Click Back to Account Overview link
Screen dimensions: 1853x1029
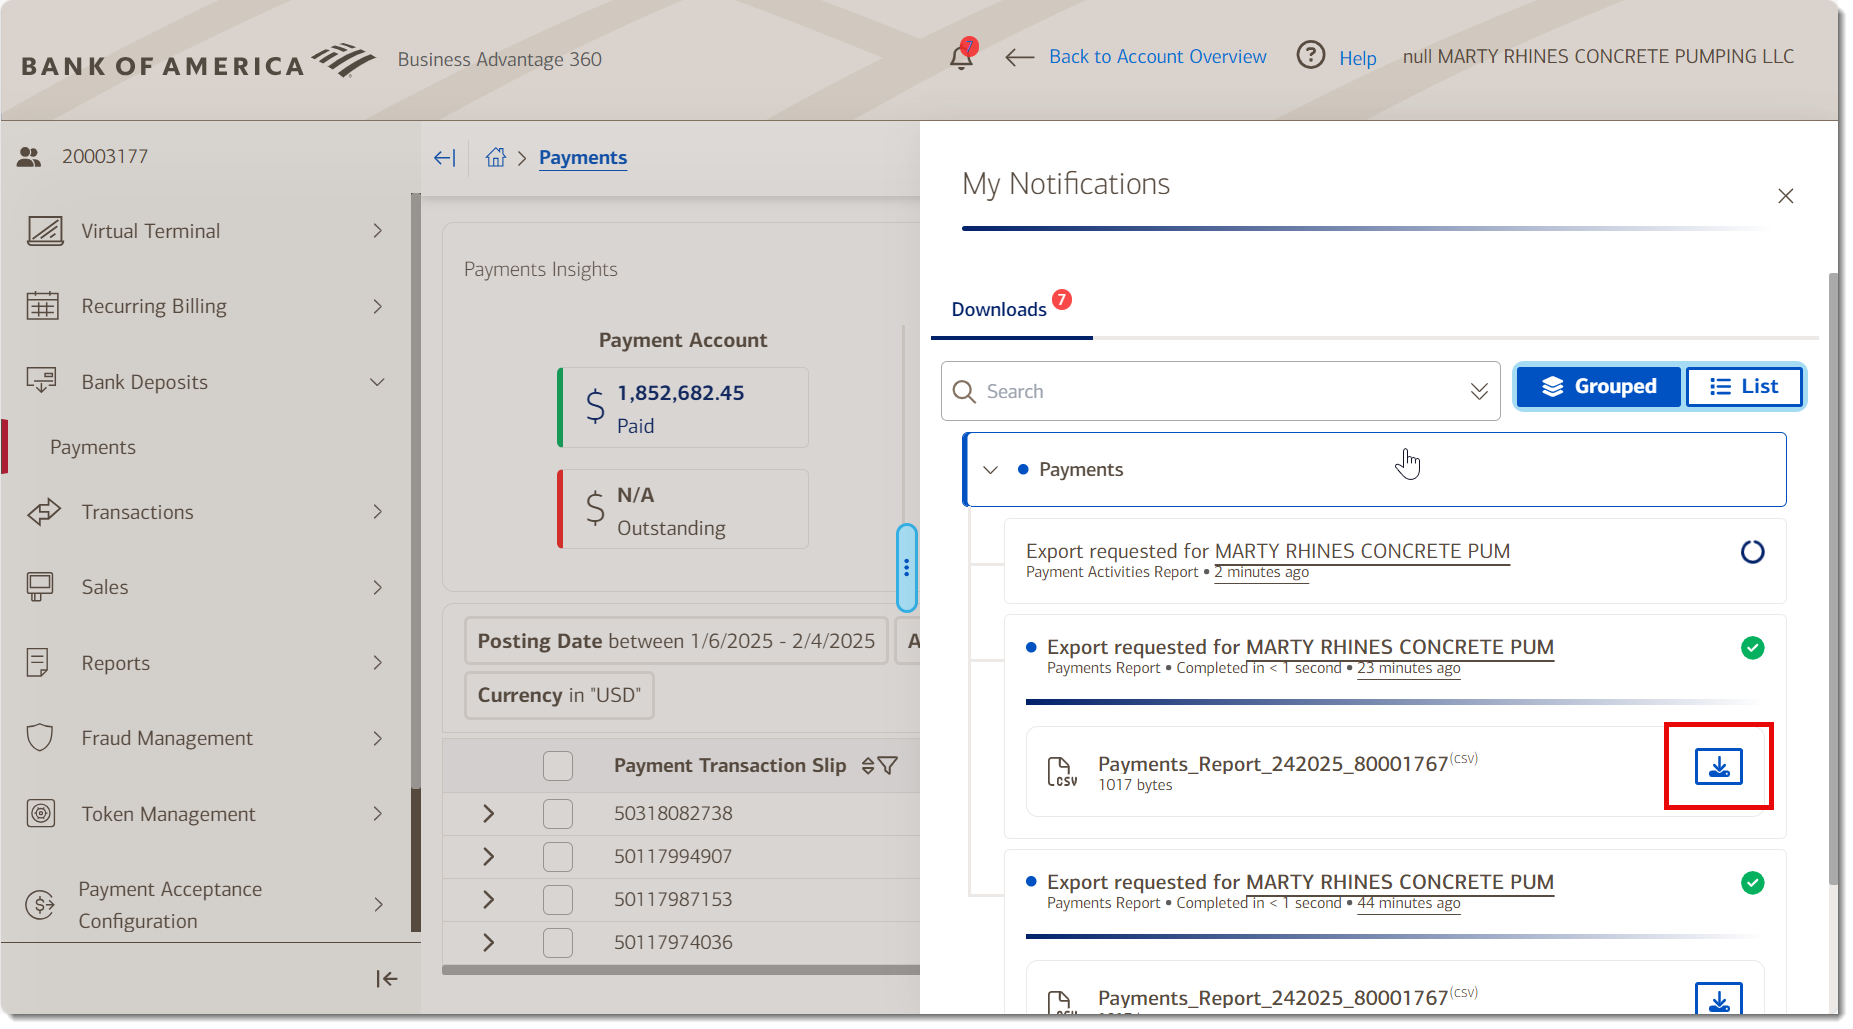tap(1157, 57)
